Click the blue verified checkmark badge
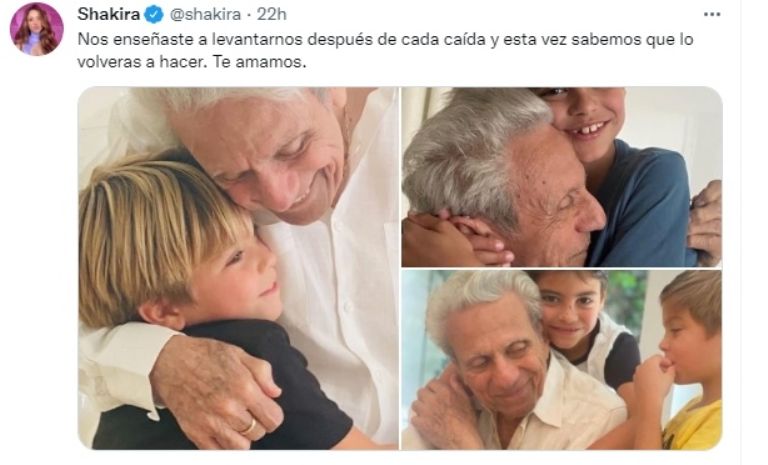The height and width of the screenshot is (465, 768). [x=154, y=15]
